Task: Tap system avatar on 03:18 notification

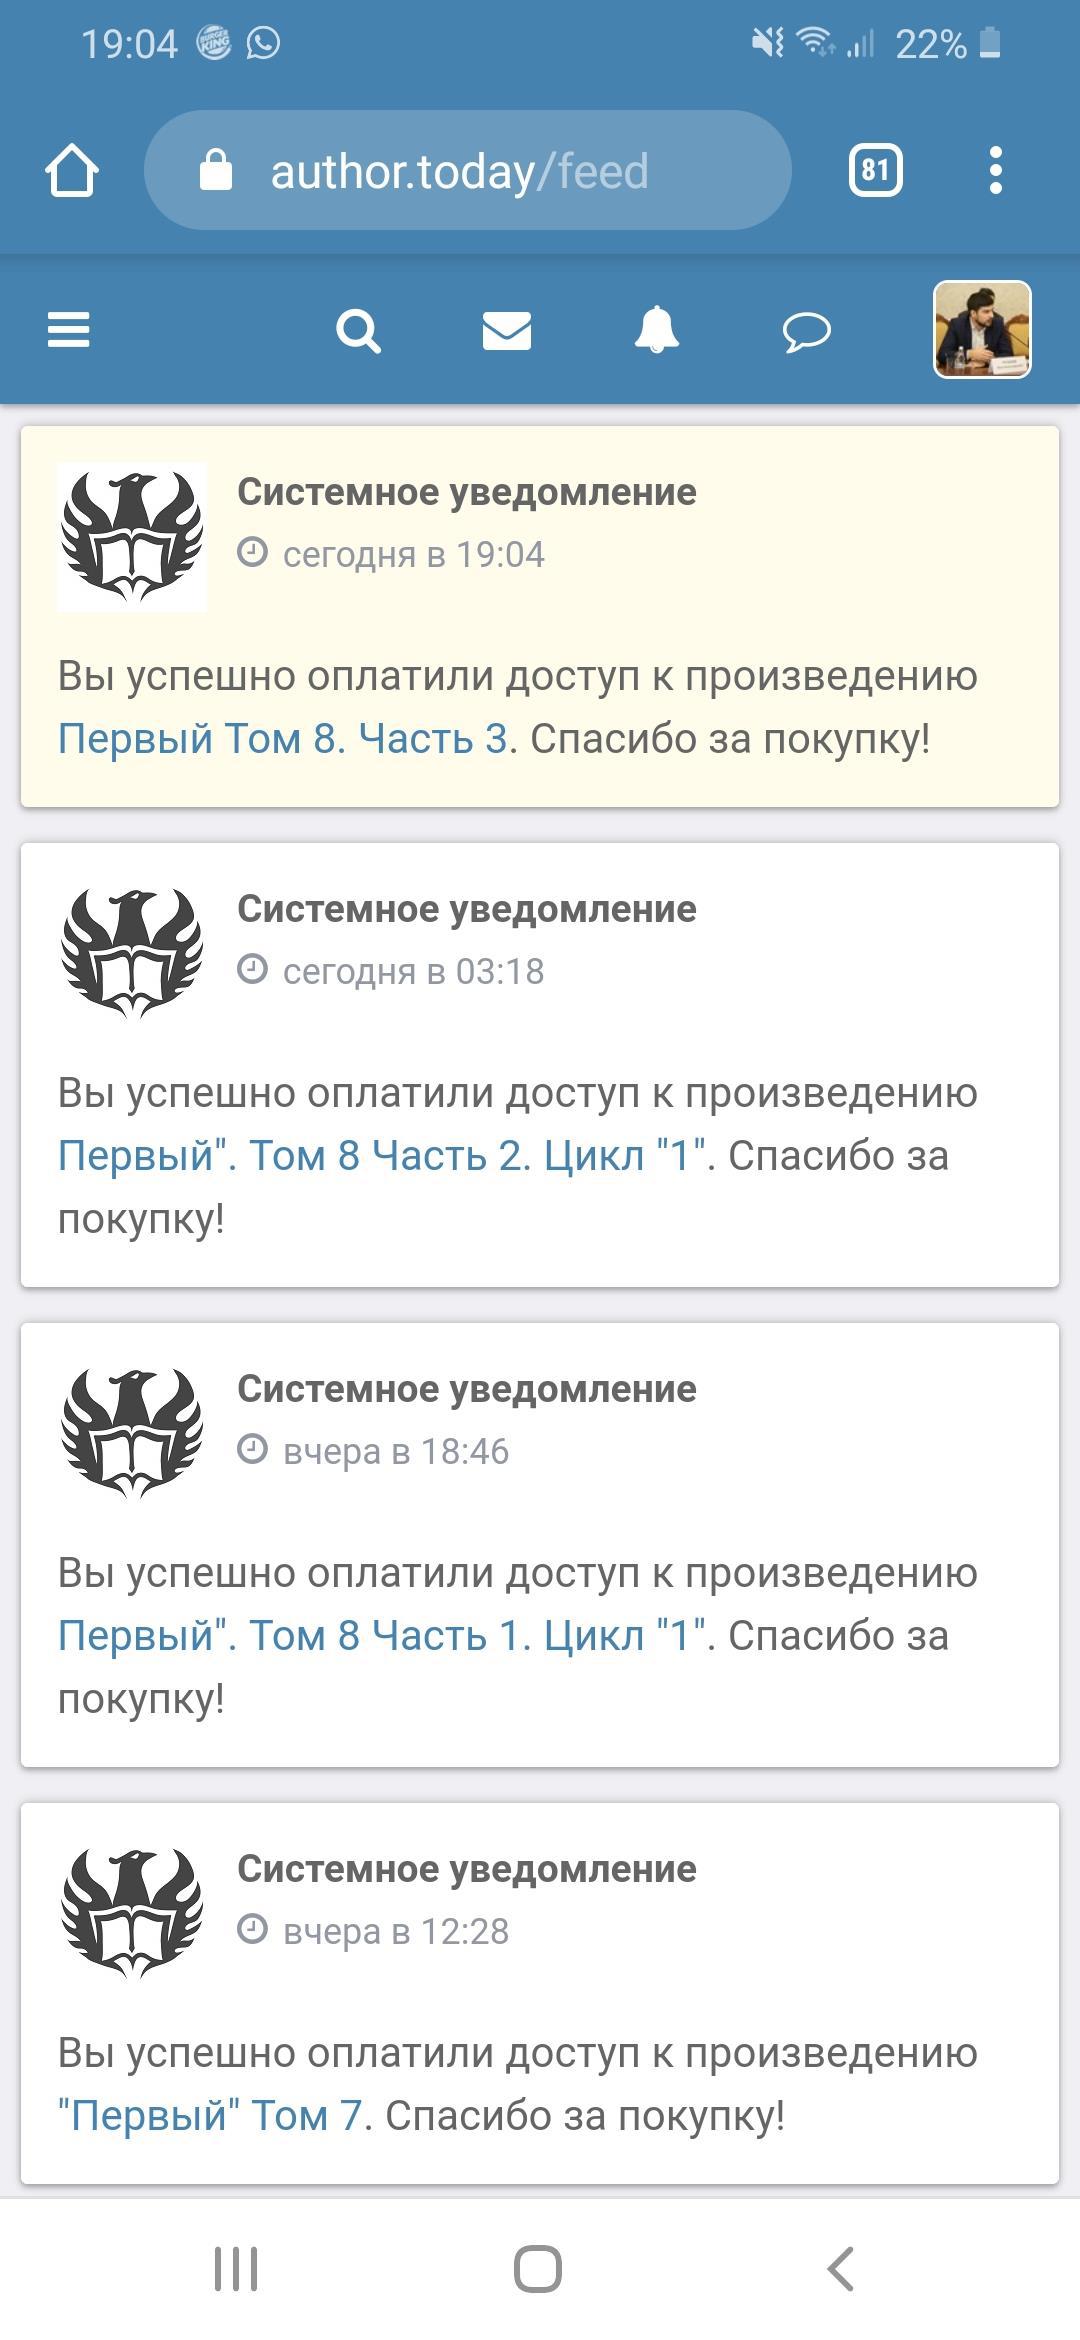Action: tap(132, 954)
